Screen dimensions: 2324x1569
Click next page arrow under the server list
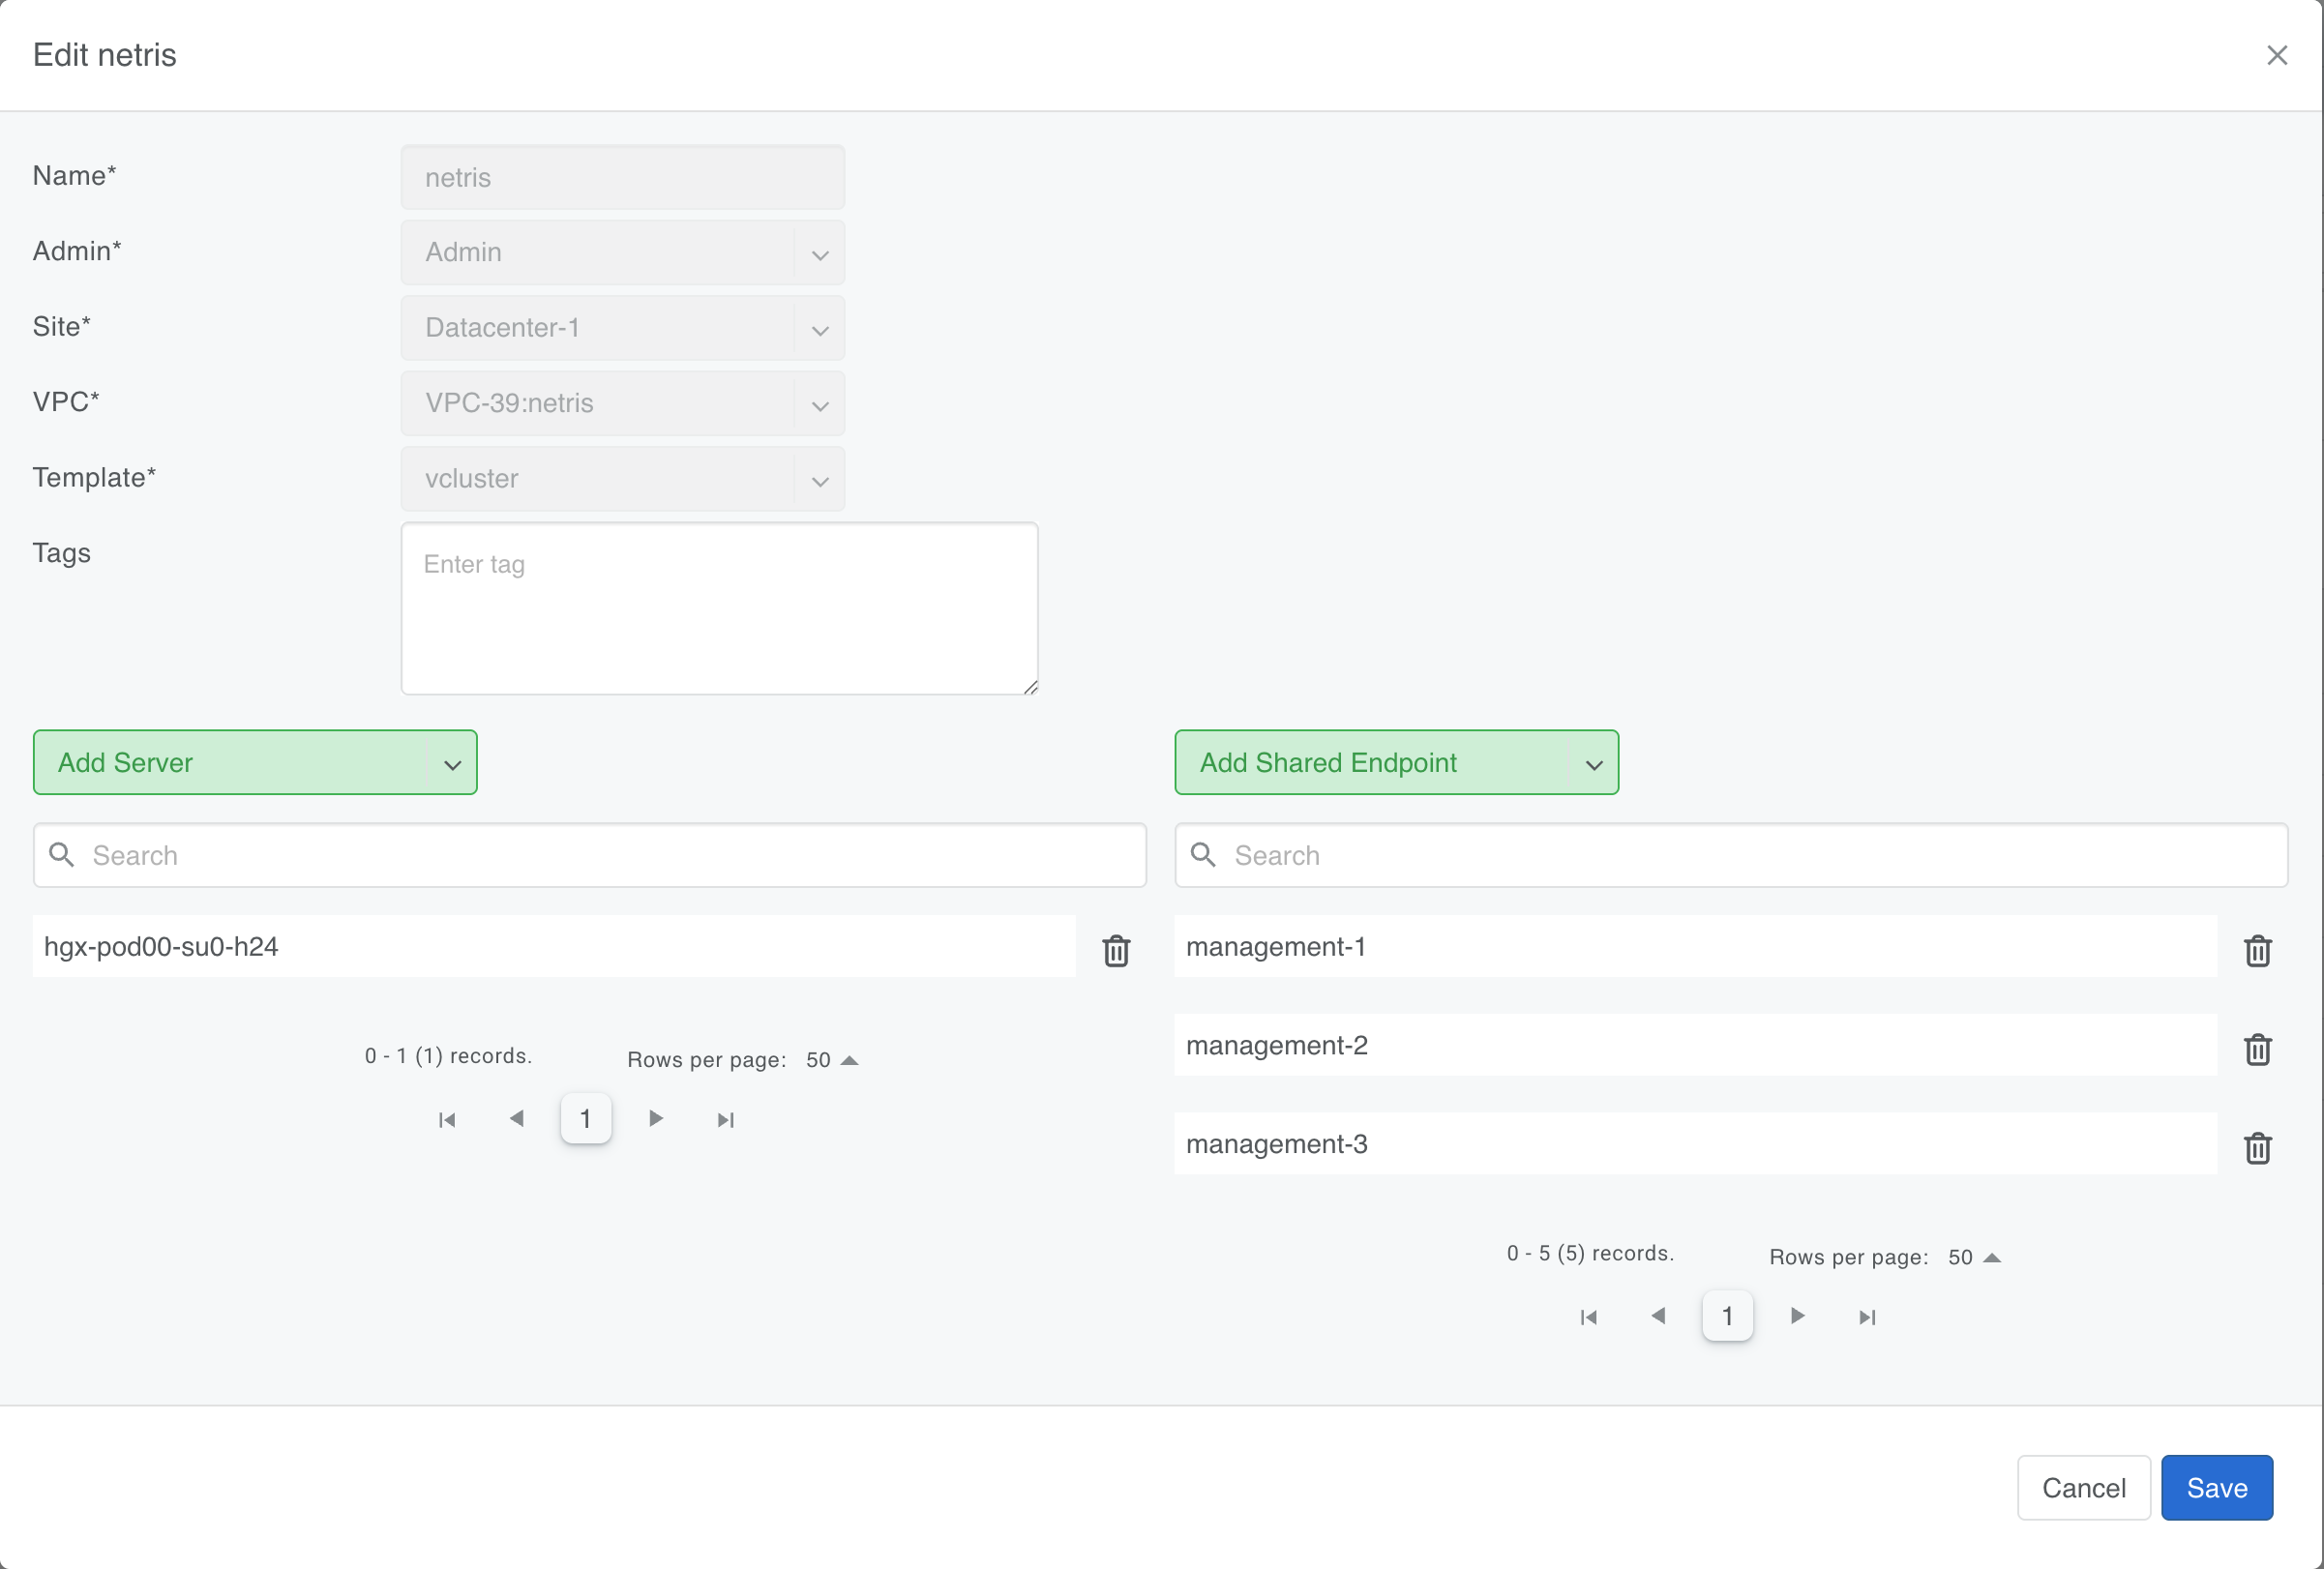coord(656,1119)
